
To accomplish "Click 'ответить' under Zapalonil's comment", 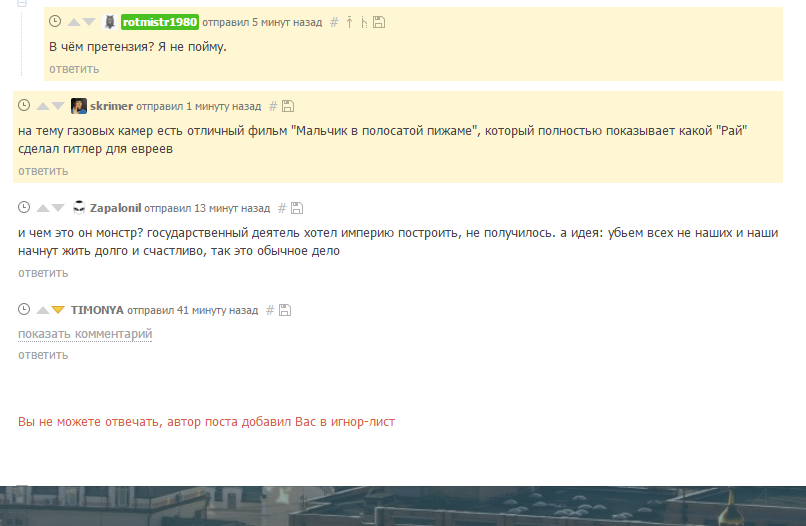I will 43,273.
